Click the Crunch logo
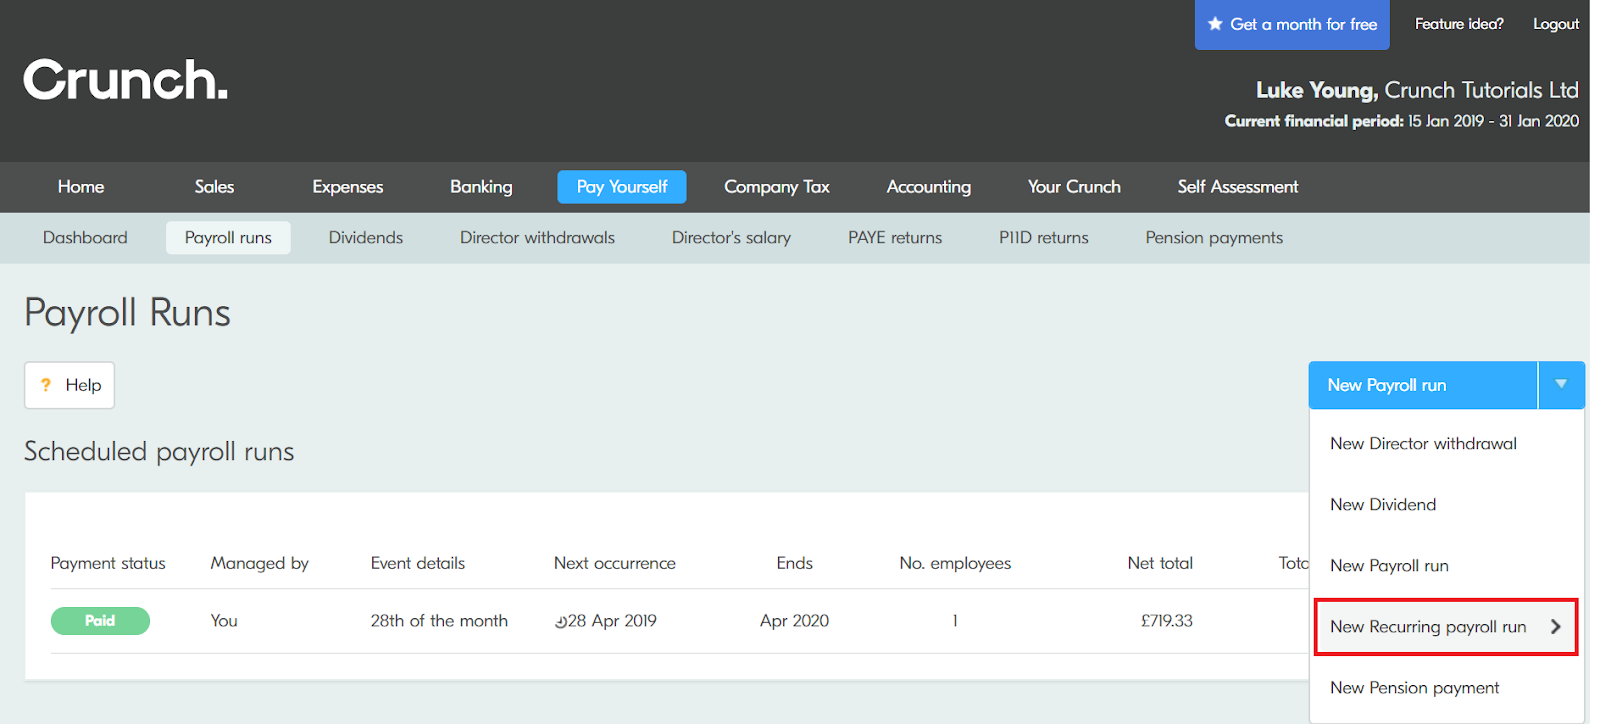This screenshot has height=724, width=1600. (x=126, y=80)
